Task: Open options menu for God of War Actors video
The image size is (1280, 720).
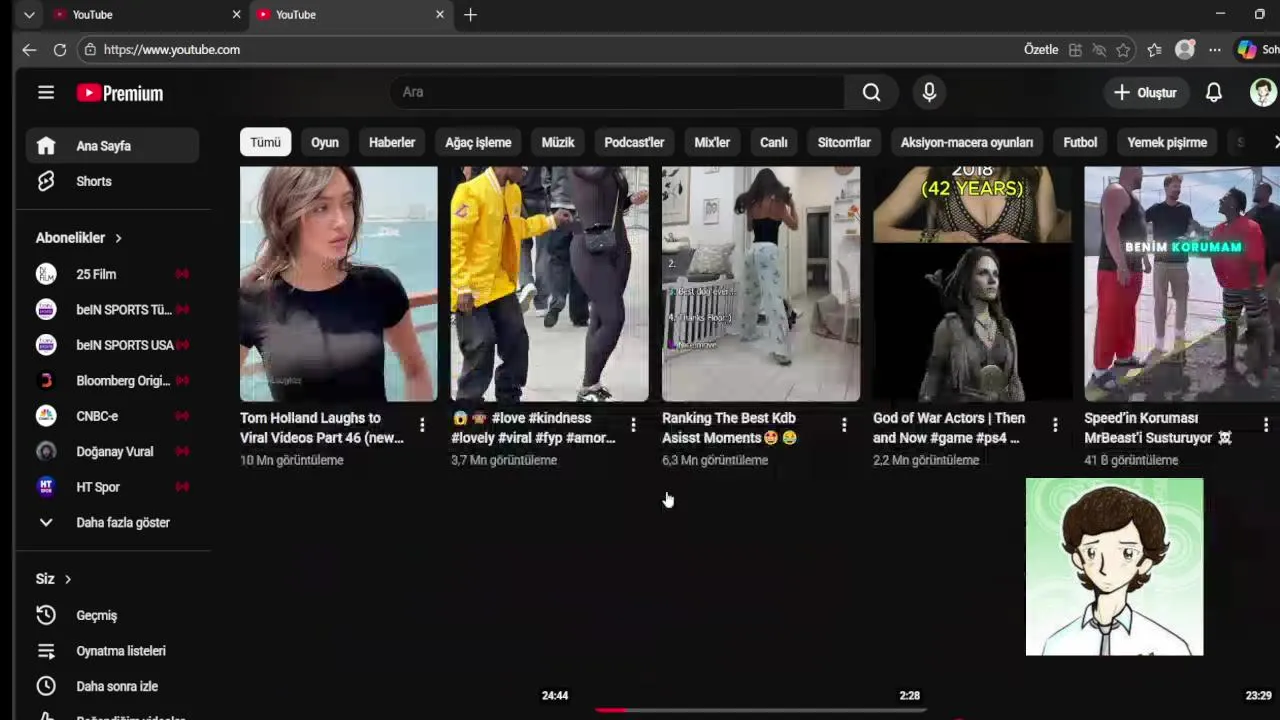Action: 1055,426
